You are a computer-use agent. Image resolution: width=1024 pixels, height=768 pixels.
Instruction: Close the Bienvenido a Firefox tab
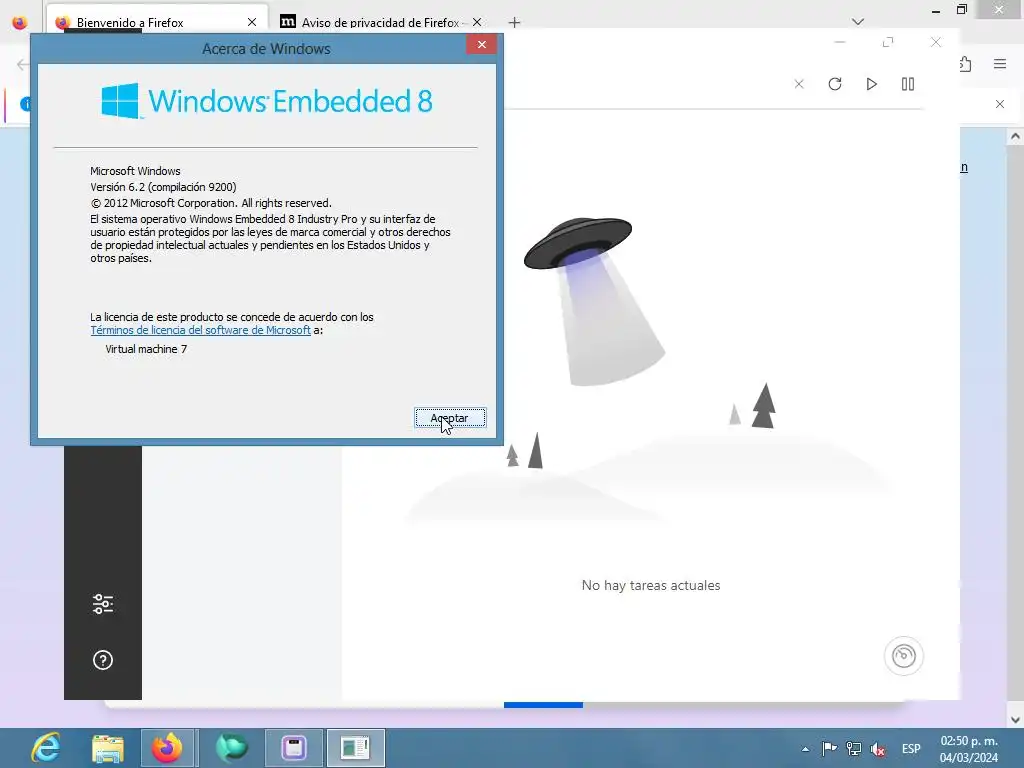251,22
